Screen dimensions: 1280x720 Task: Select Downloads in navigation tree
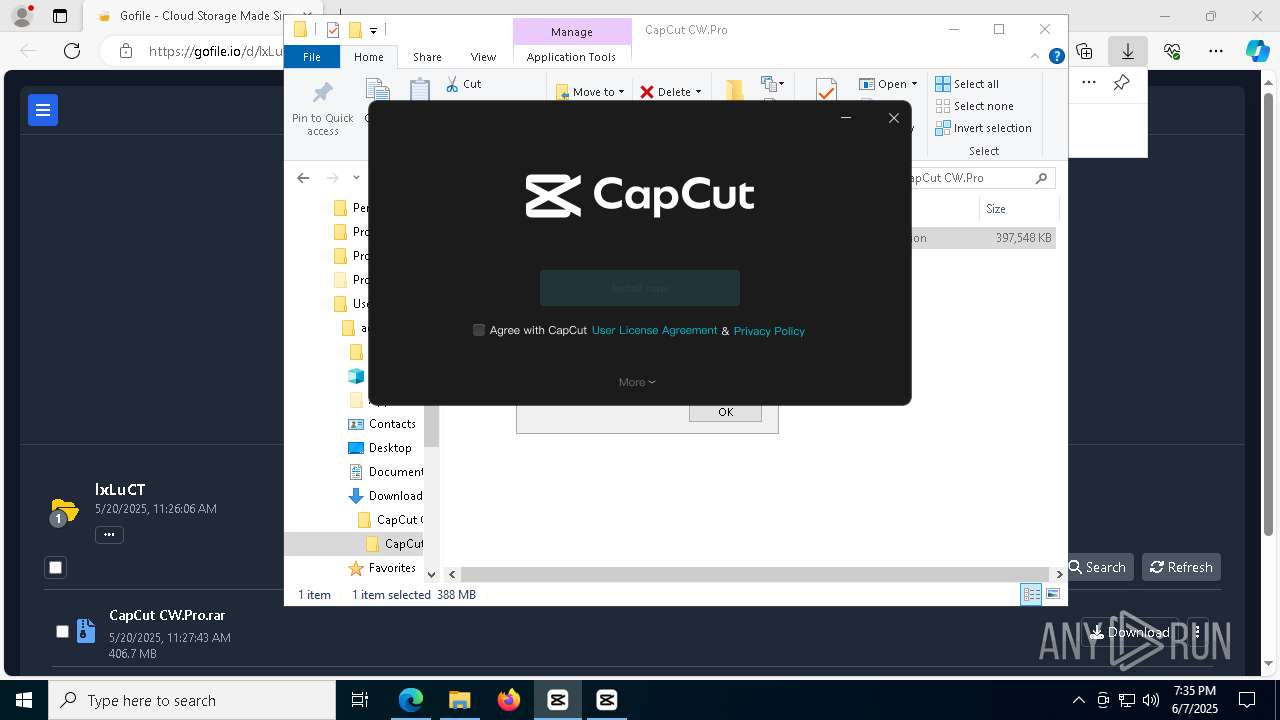pyautogui.click(x=385, y=496)
